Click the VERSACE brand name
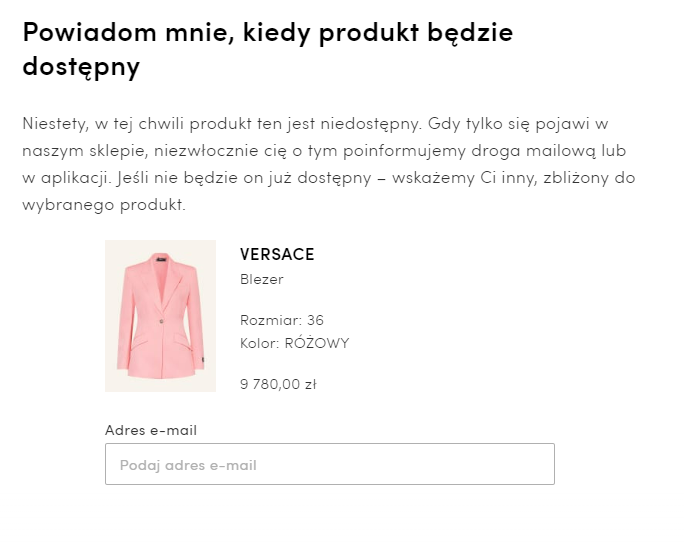The height and width of the screenshot is (542, 684). 277,254
